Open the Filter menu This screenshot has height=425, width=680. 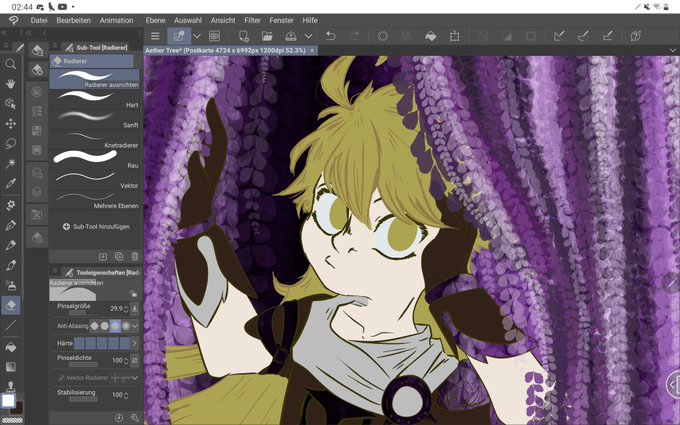pos(252,20)
